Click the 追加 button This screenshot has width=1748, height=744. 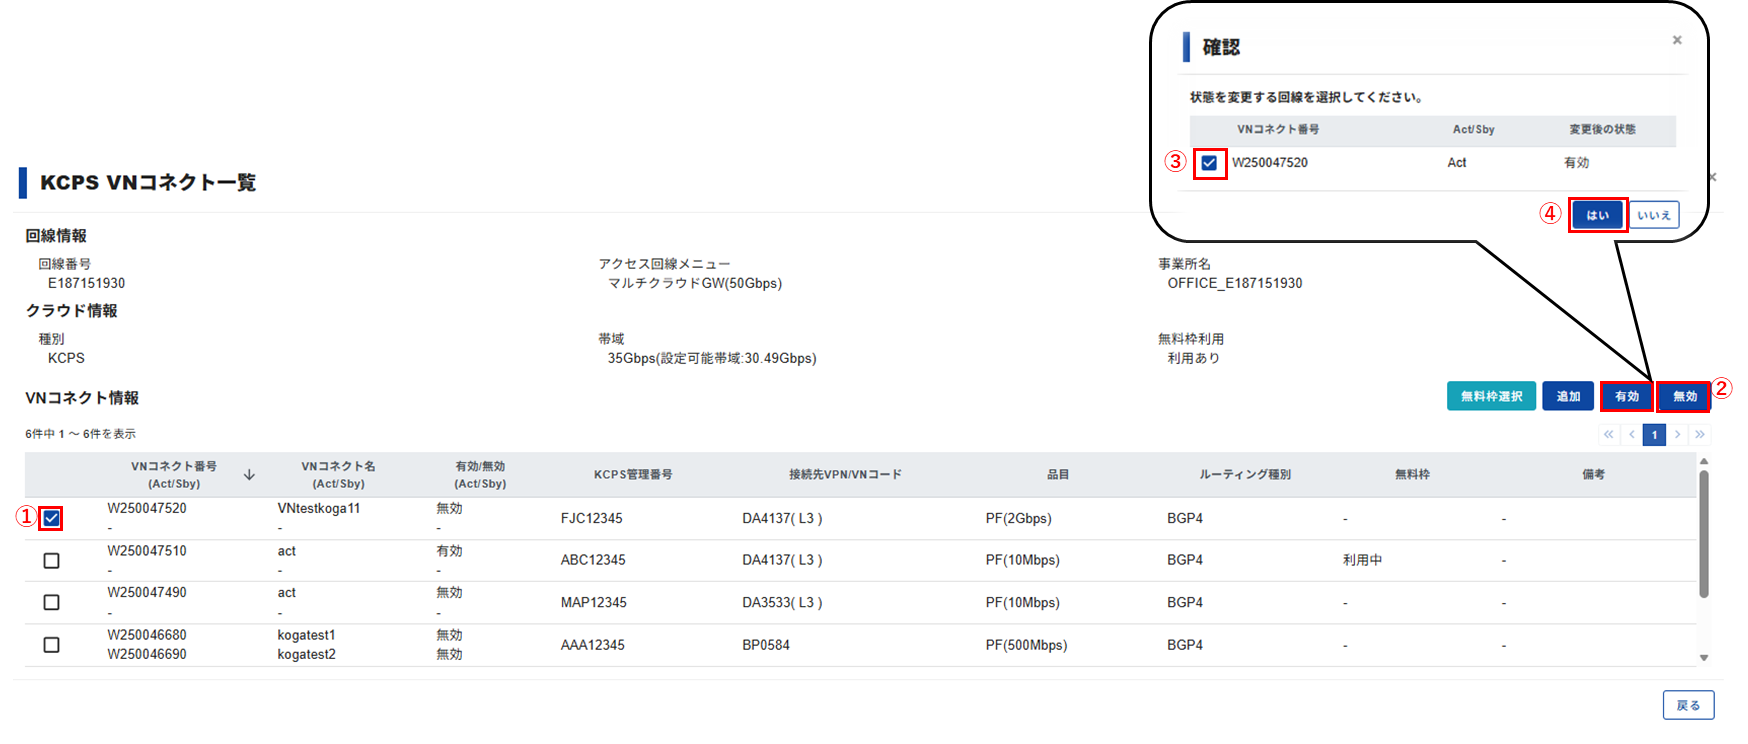click(x=1568, y=397)
